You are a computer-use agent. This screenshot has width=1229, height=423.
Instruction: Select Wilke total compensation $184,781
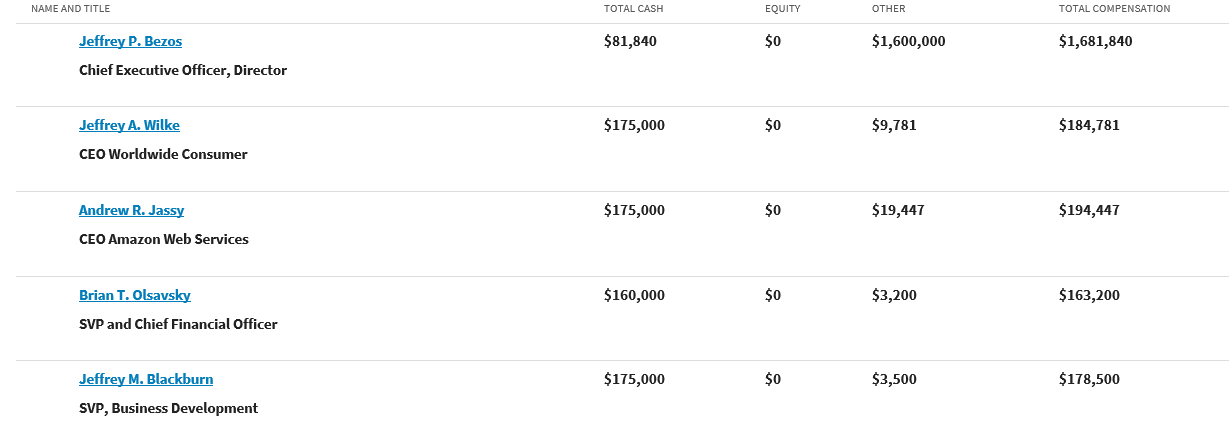1089,125
